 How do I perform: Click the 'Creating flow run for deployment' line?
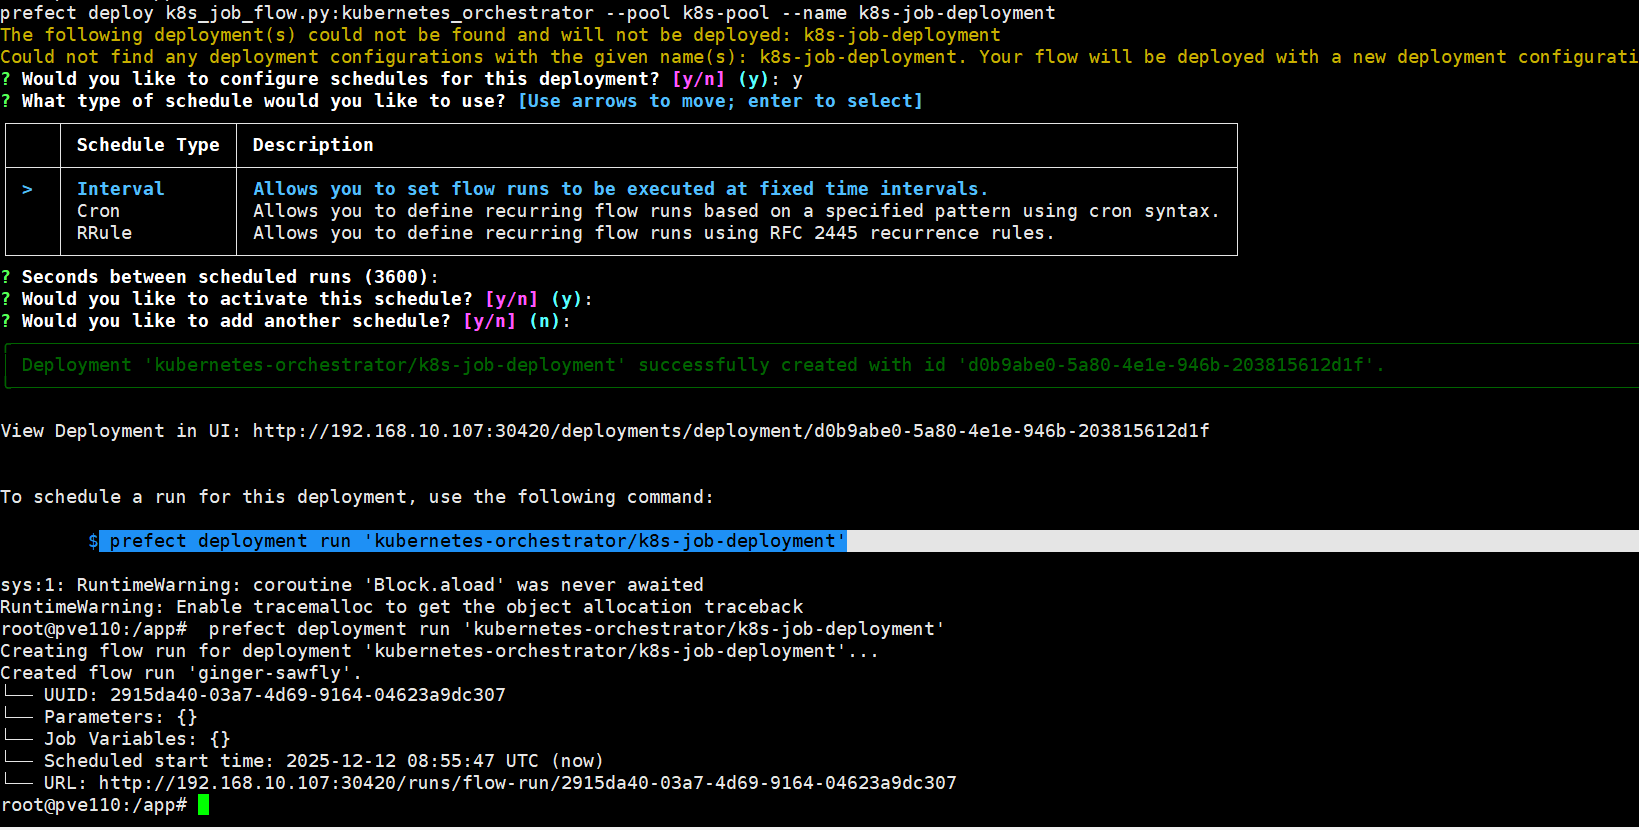440,651
